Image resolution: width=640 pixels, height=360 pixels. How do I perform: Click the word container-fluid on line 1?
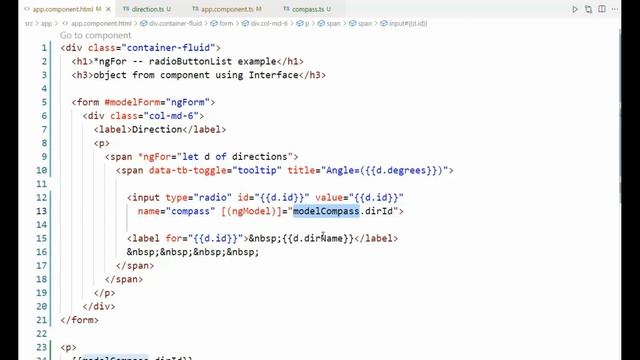click(x=169, y=48)
